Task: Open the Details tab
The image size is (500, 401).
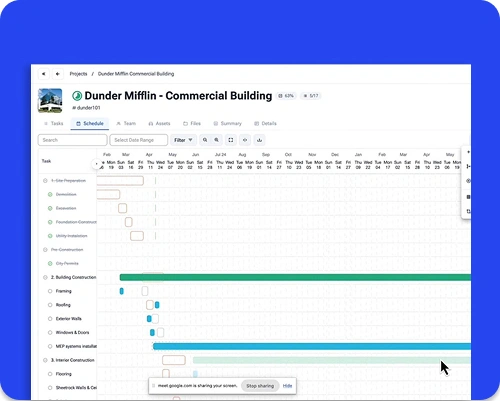Action: tap(266, 123)
